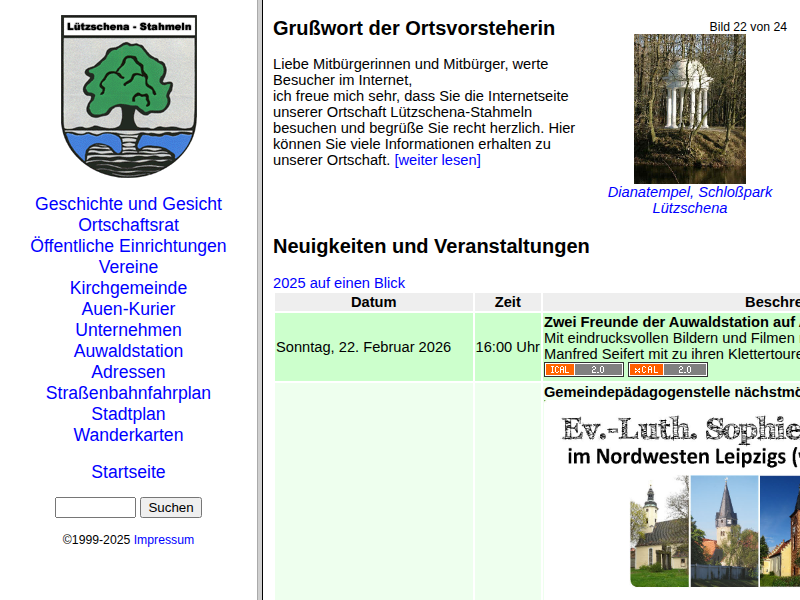The image size is (800, 600).
Task: Open the Ortschaftsrat section
Action: click(x=128, y=225)
